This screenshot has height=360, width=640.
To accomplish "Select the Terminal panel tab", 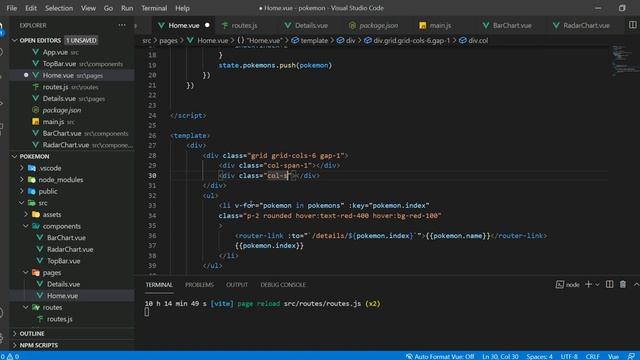I will pyautogui.click(x=159, y=284).
